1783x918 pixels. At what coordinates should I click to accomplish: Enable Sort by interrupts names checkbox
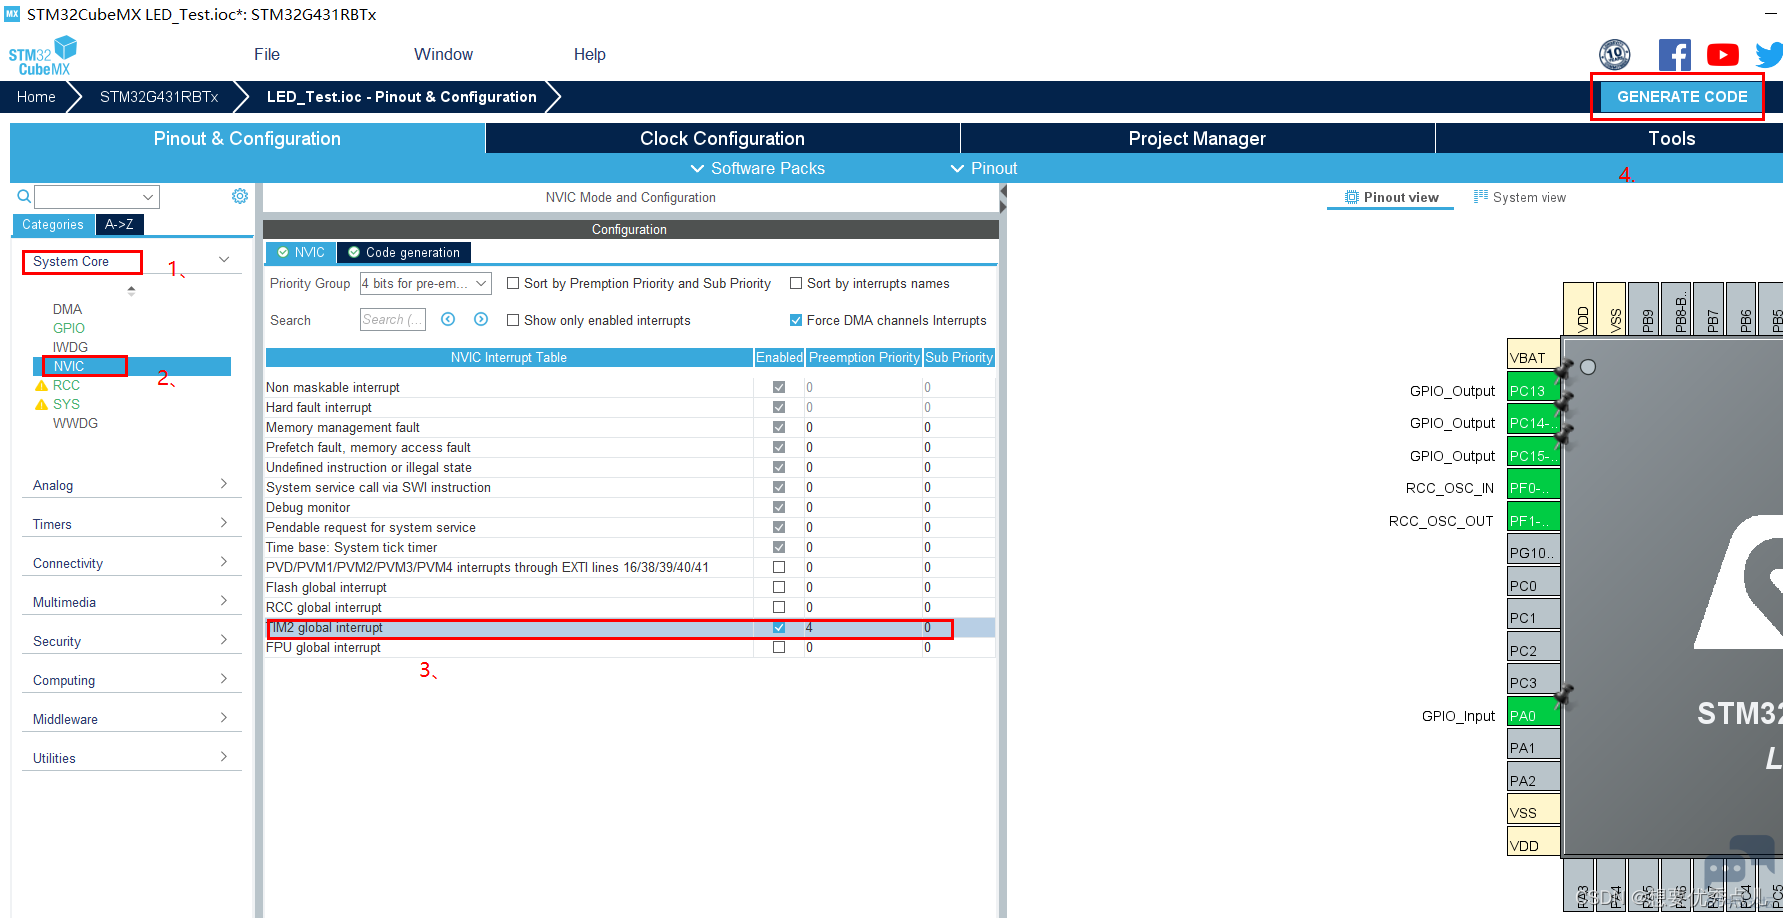pyautogui.click(x=796, y=283)
